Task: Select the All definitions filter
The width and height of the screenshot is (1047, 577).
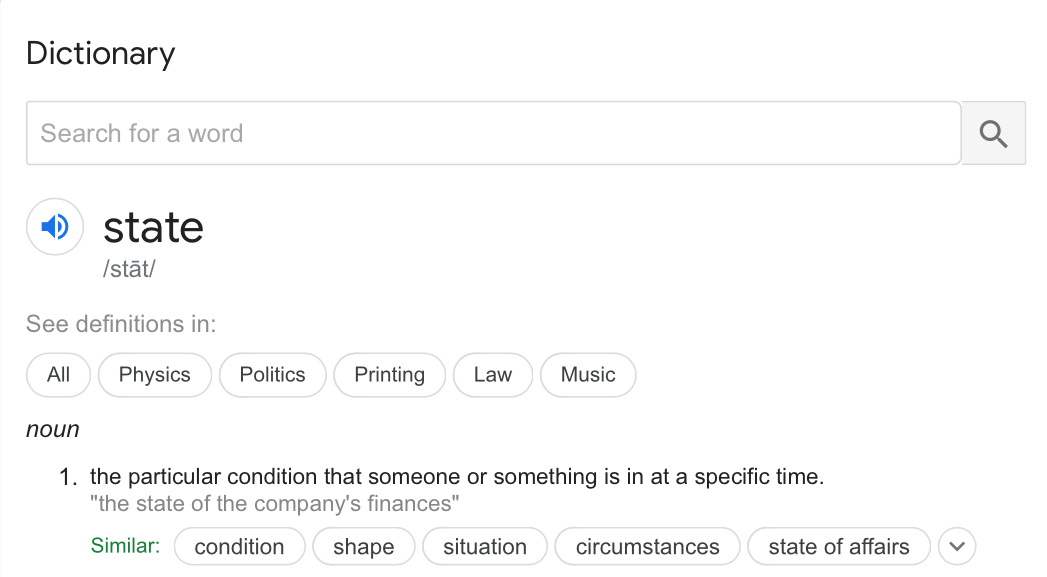Action: pyautogui.click(x=58, y=375)
